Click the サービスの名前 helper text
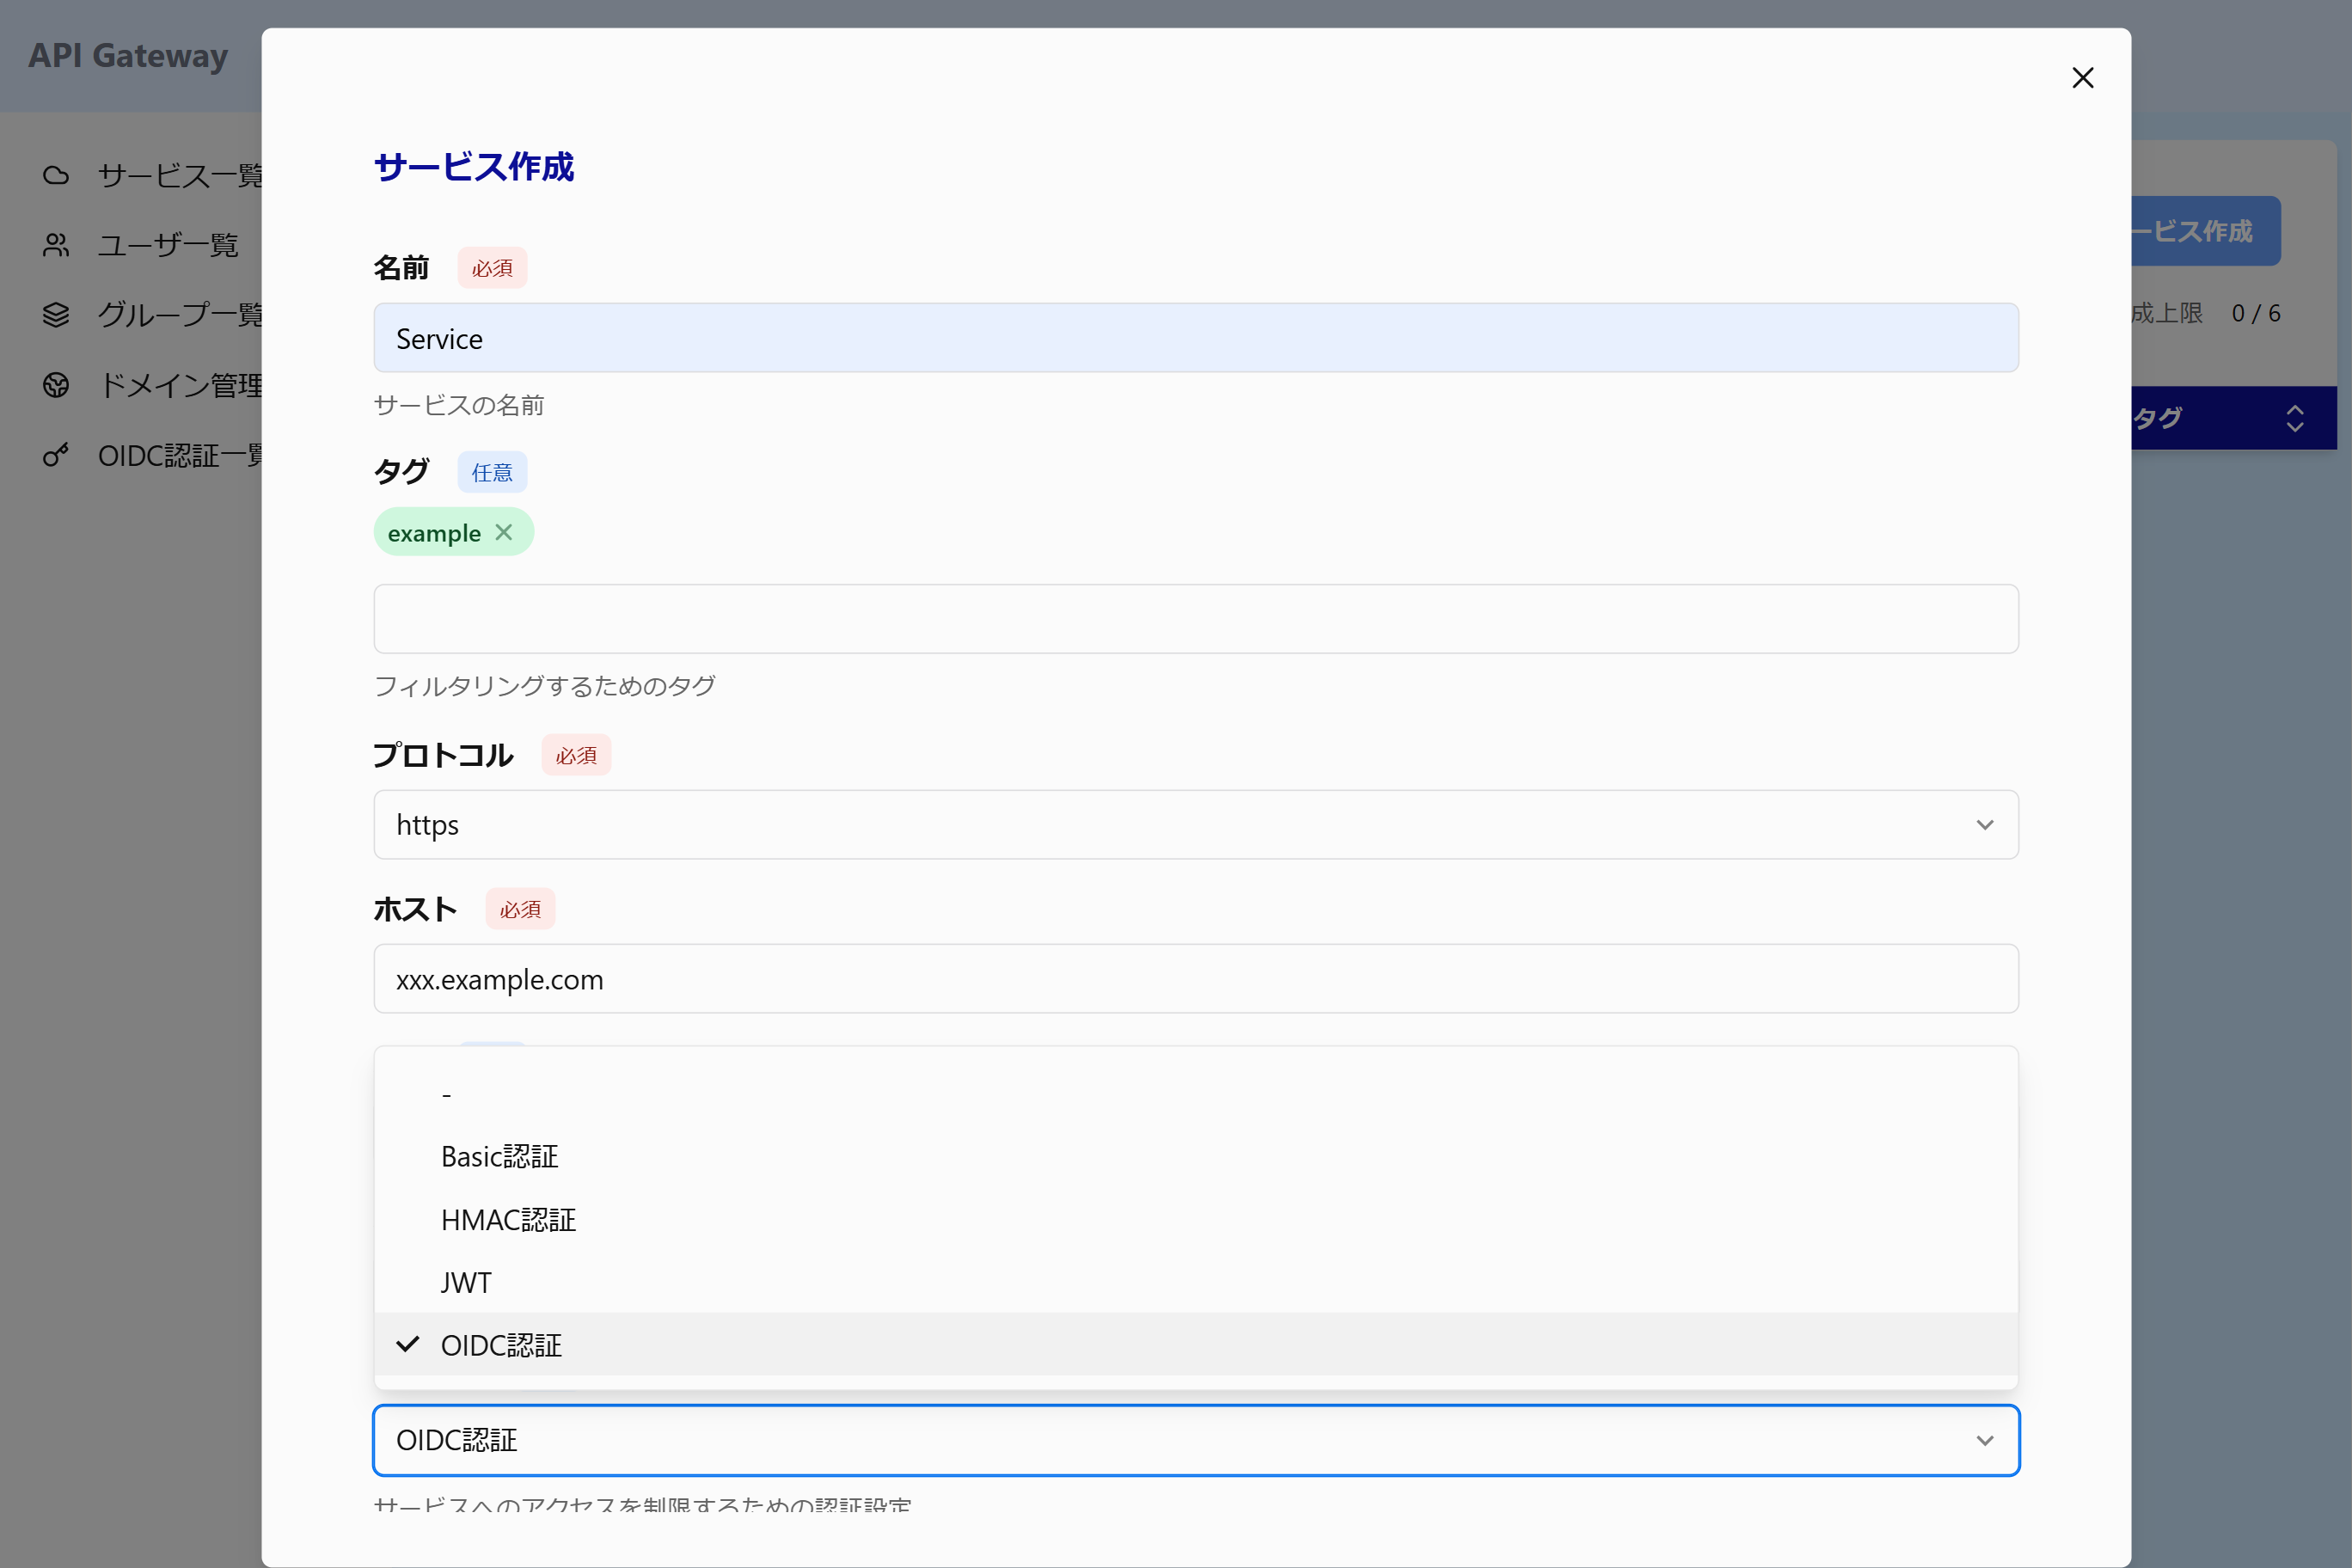Screen dimensions: 2352x1568 tap(459, 405)
